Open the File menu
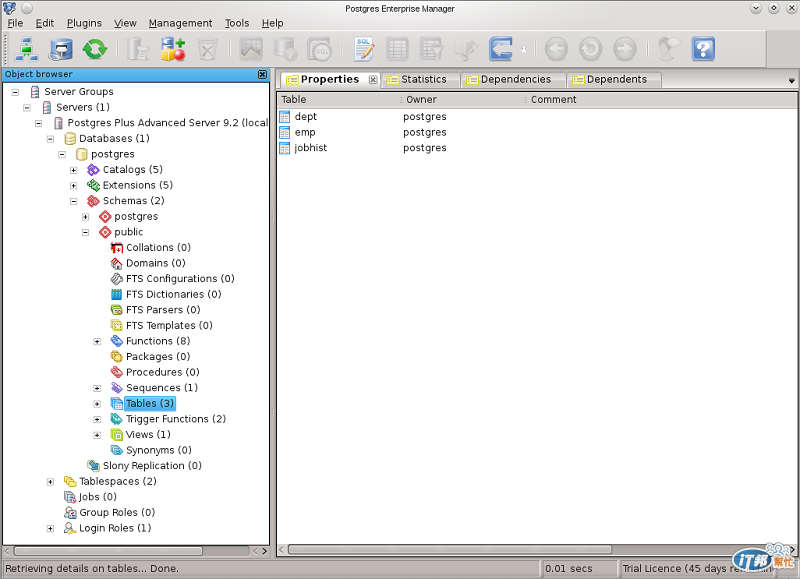The image size is (800, 579). click(15, 23)
